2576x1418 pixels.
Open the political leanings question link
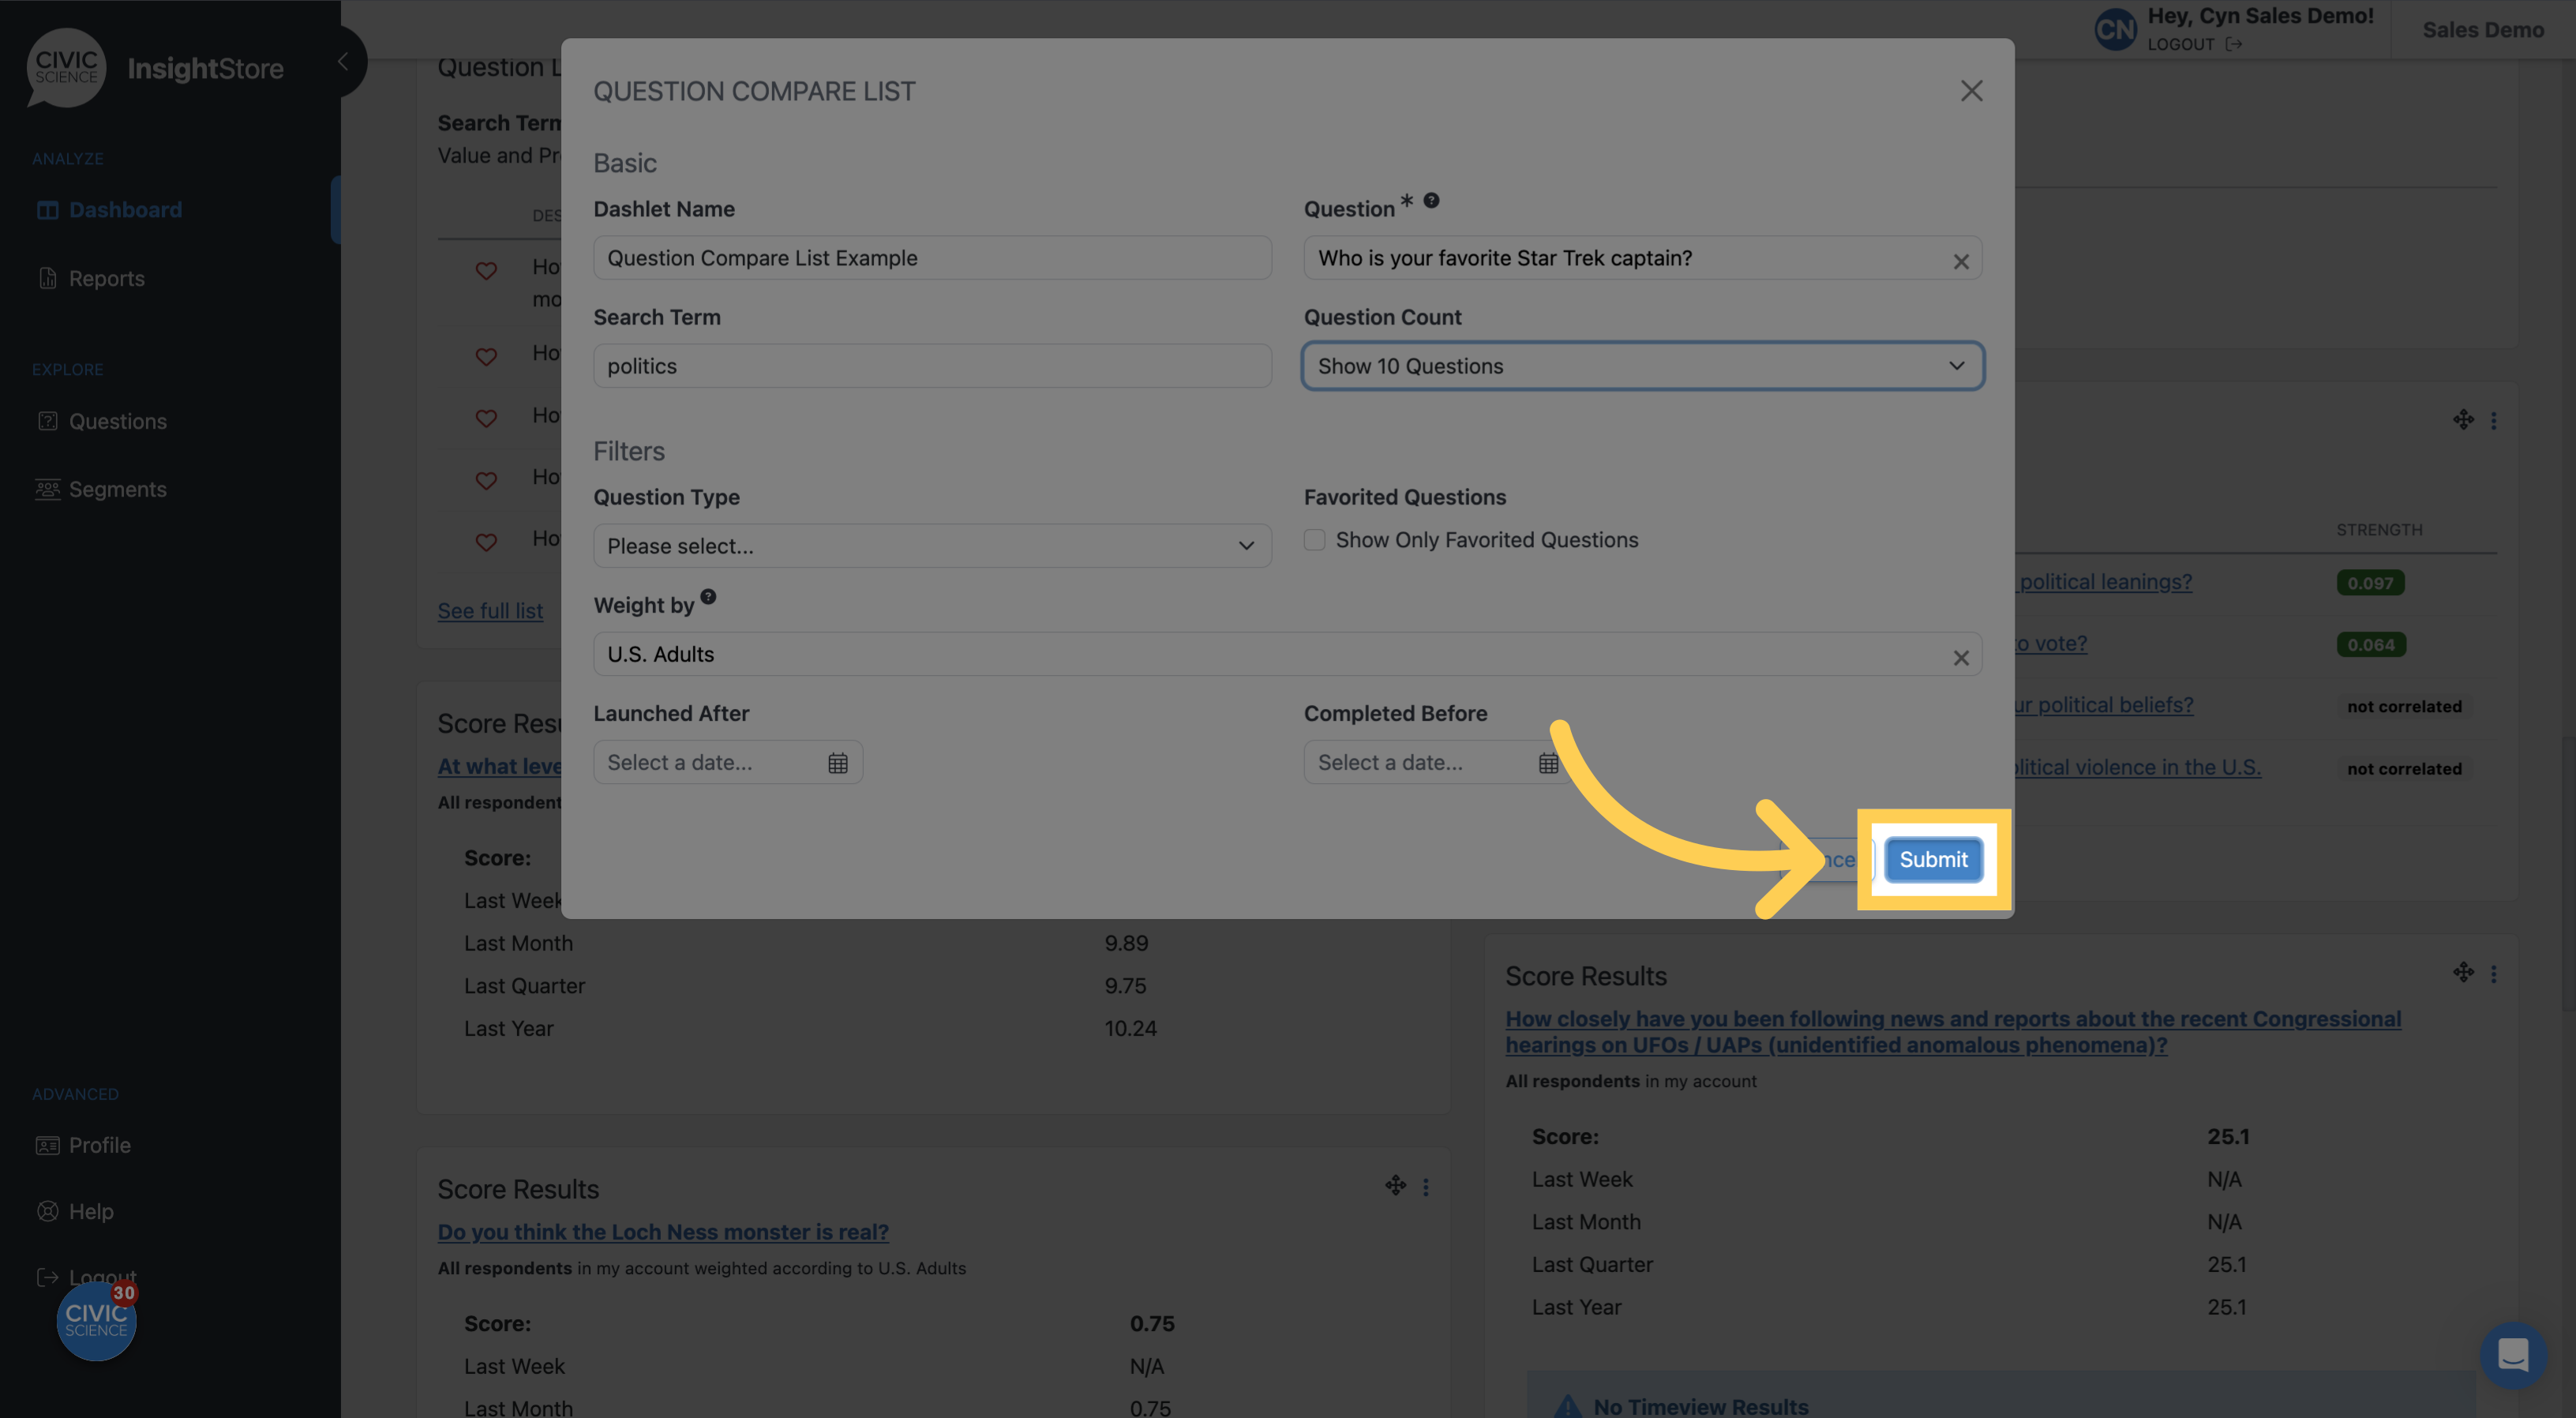tap(2105, 582)
